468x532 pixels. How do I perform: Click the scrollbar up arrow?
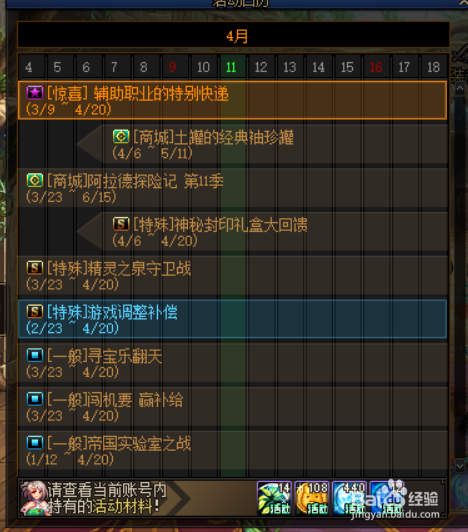(x=460, y=89)
